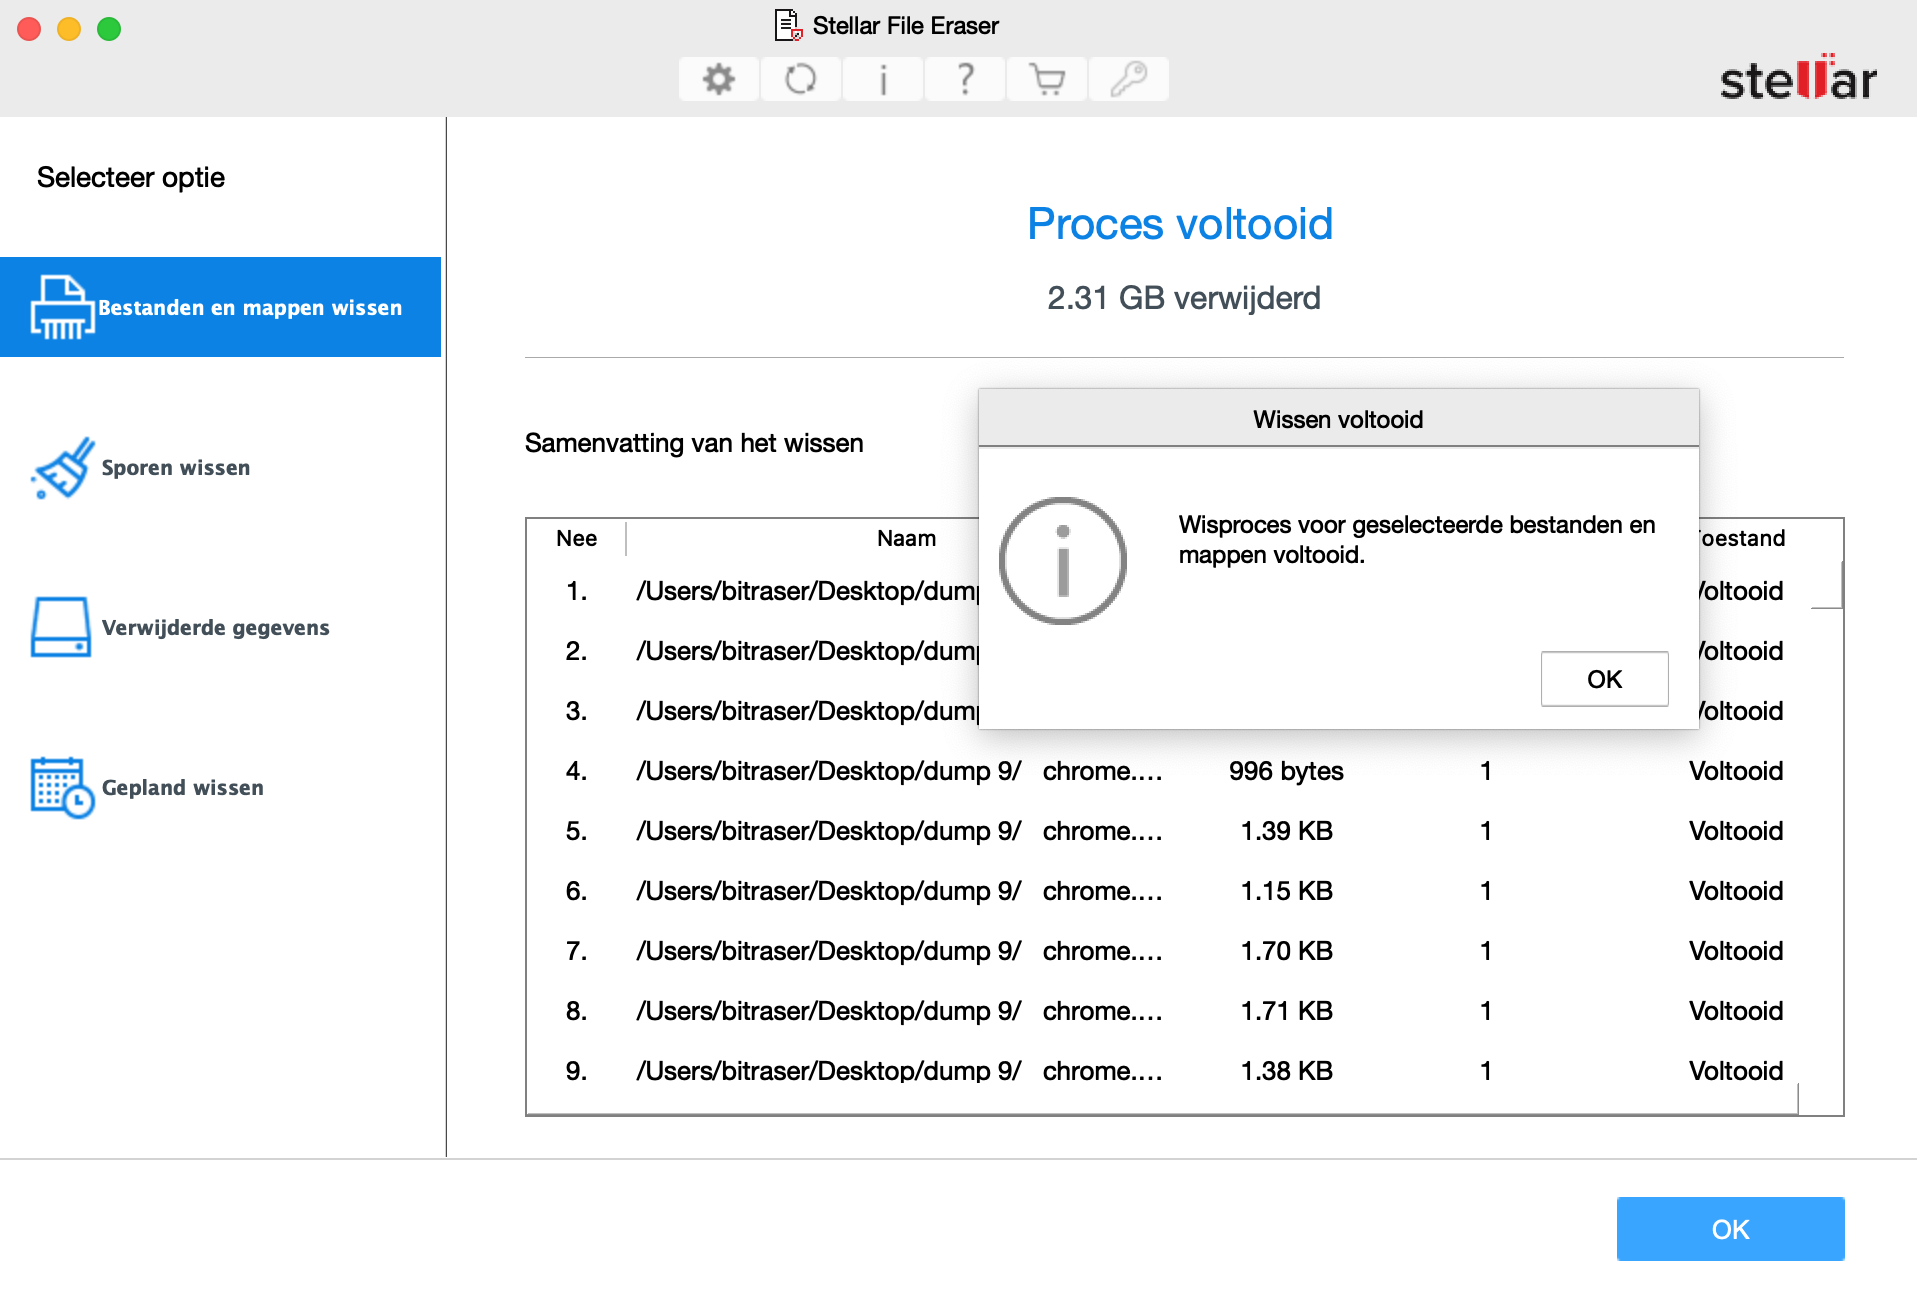The width and height of the screenshot is (1917, 1289).
Task: Click the shredder icon for Bestanden wissen
Action: click(x=62, y=307)
